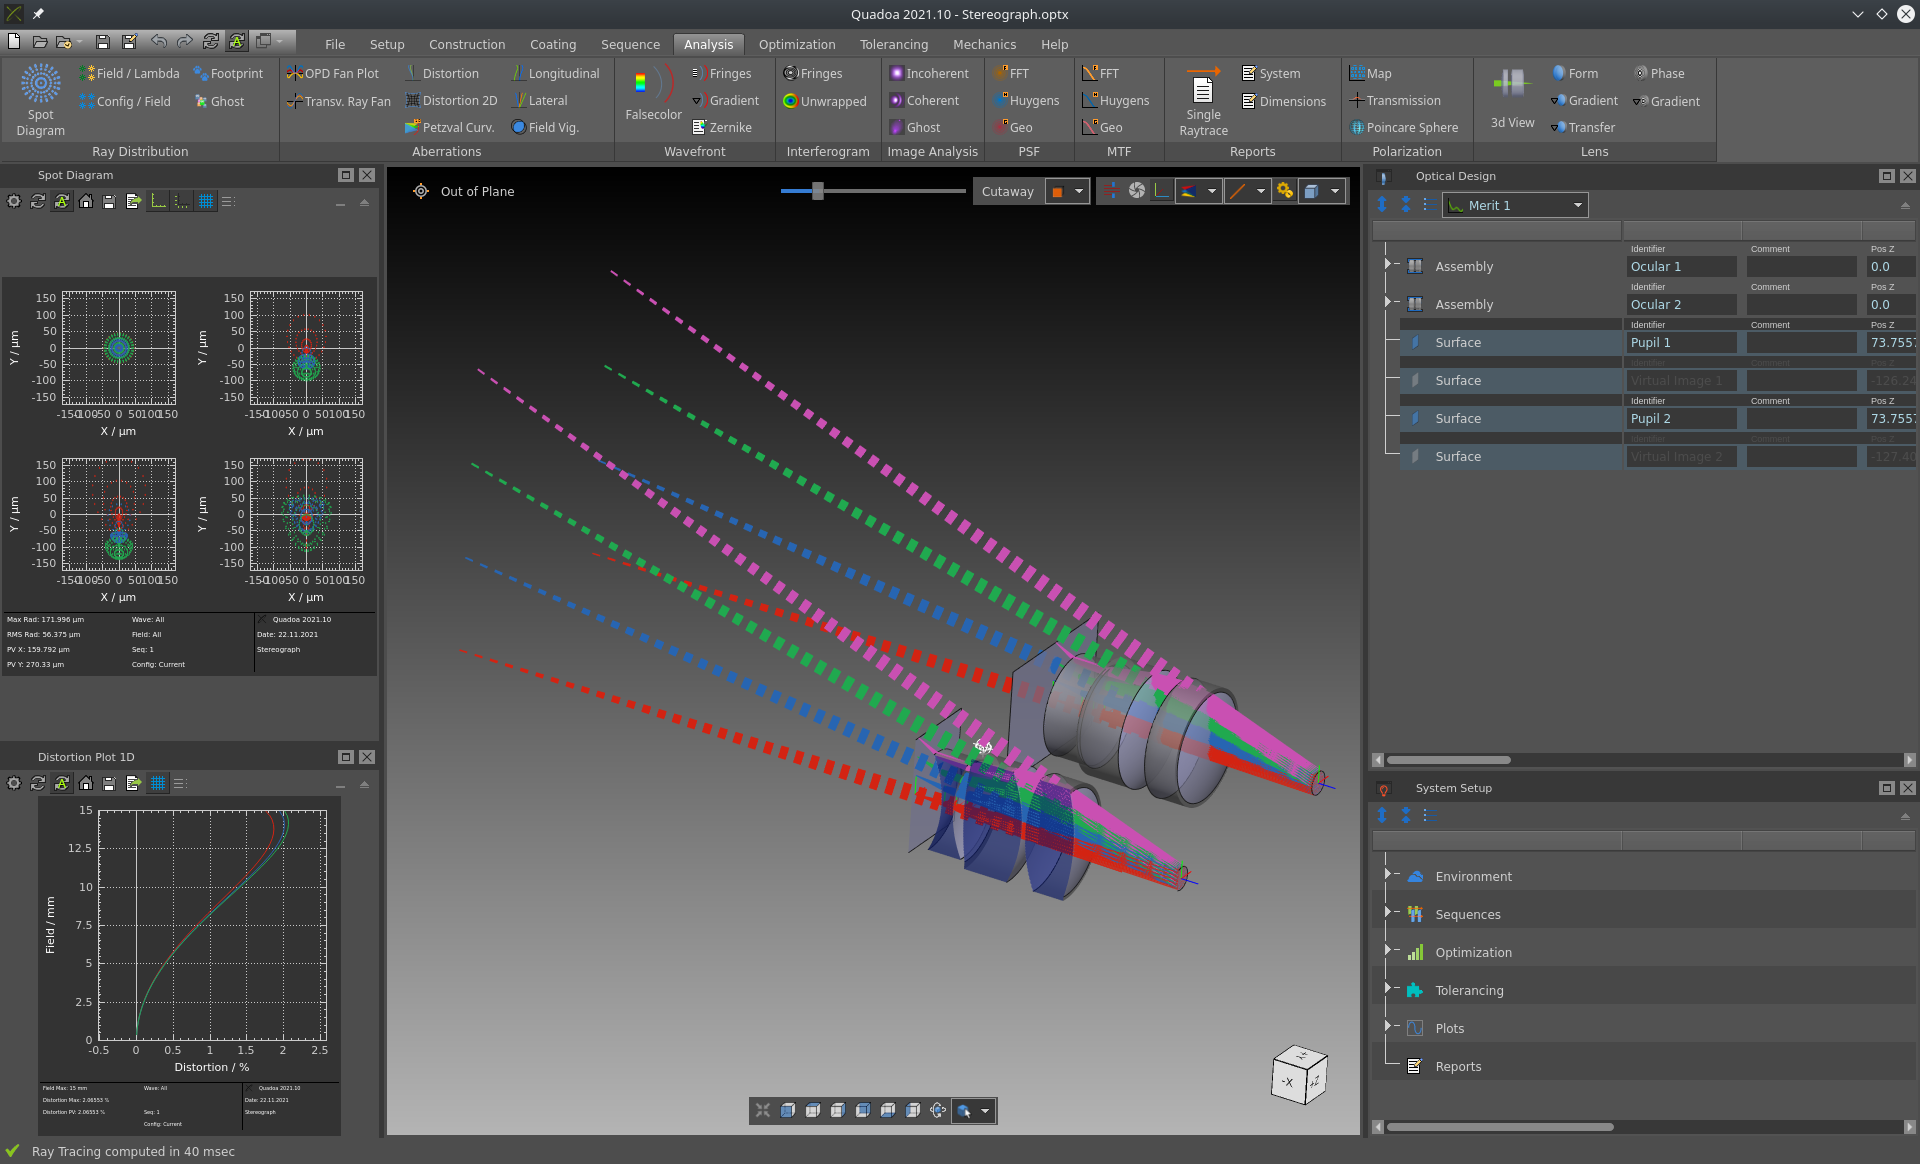Switch to the Optimization ribbon tab

797,44
